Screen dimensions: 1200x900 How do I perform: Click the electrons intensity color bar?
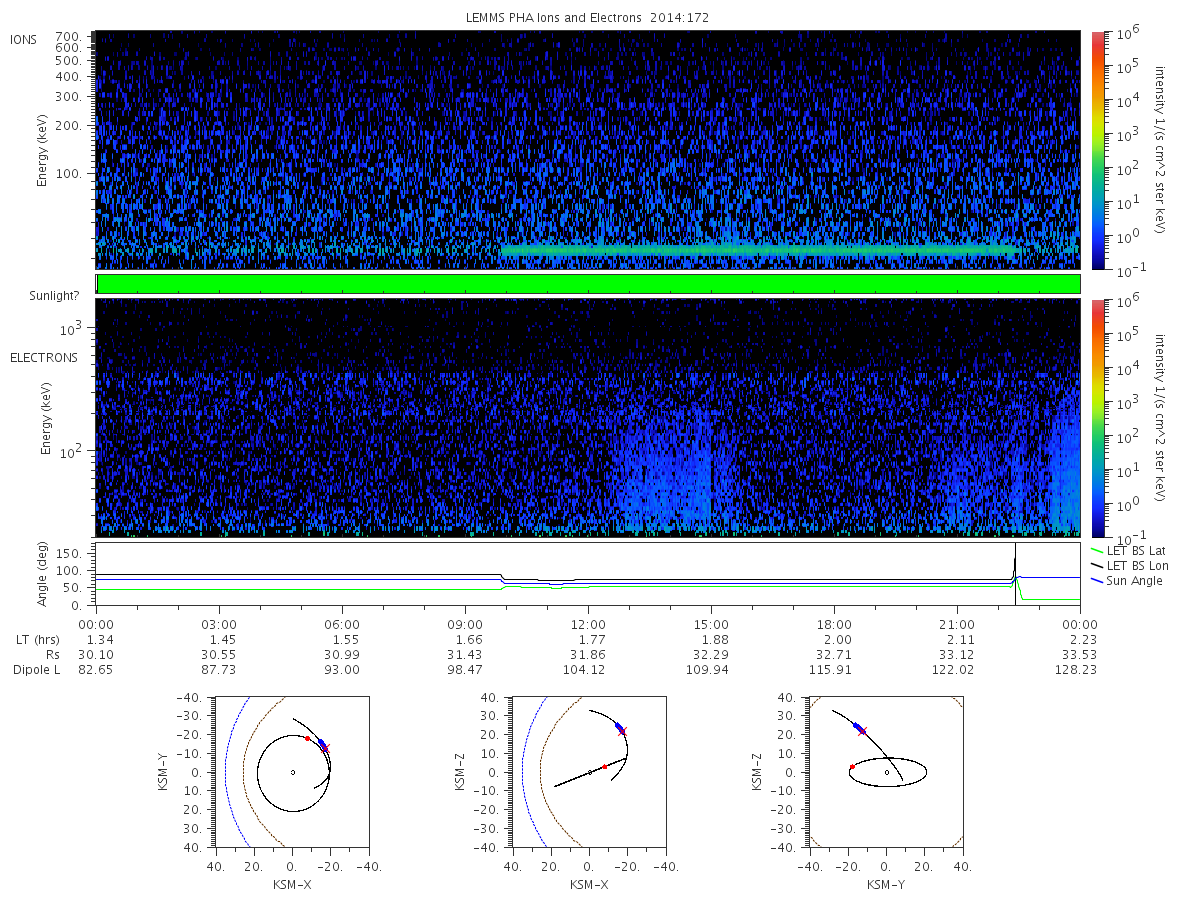[1097, 417]
